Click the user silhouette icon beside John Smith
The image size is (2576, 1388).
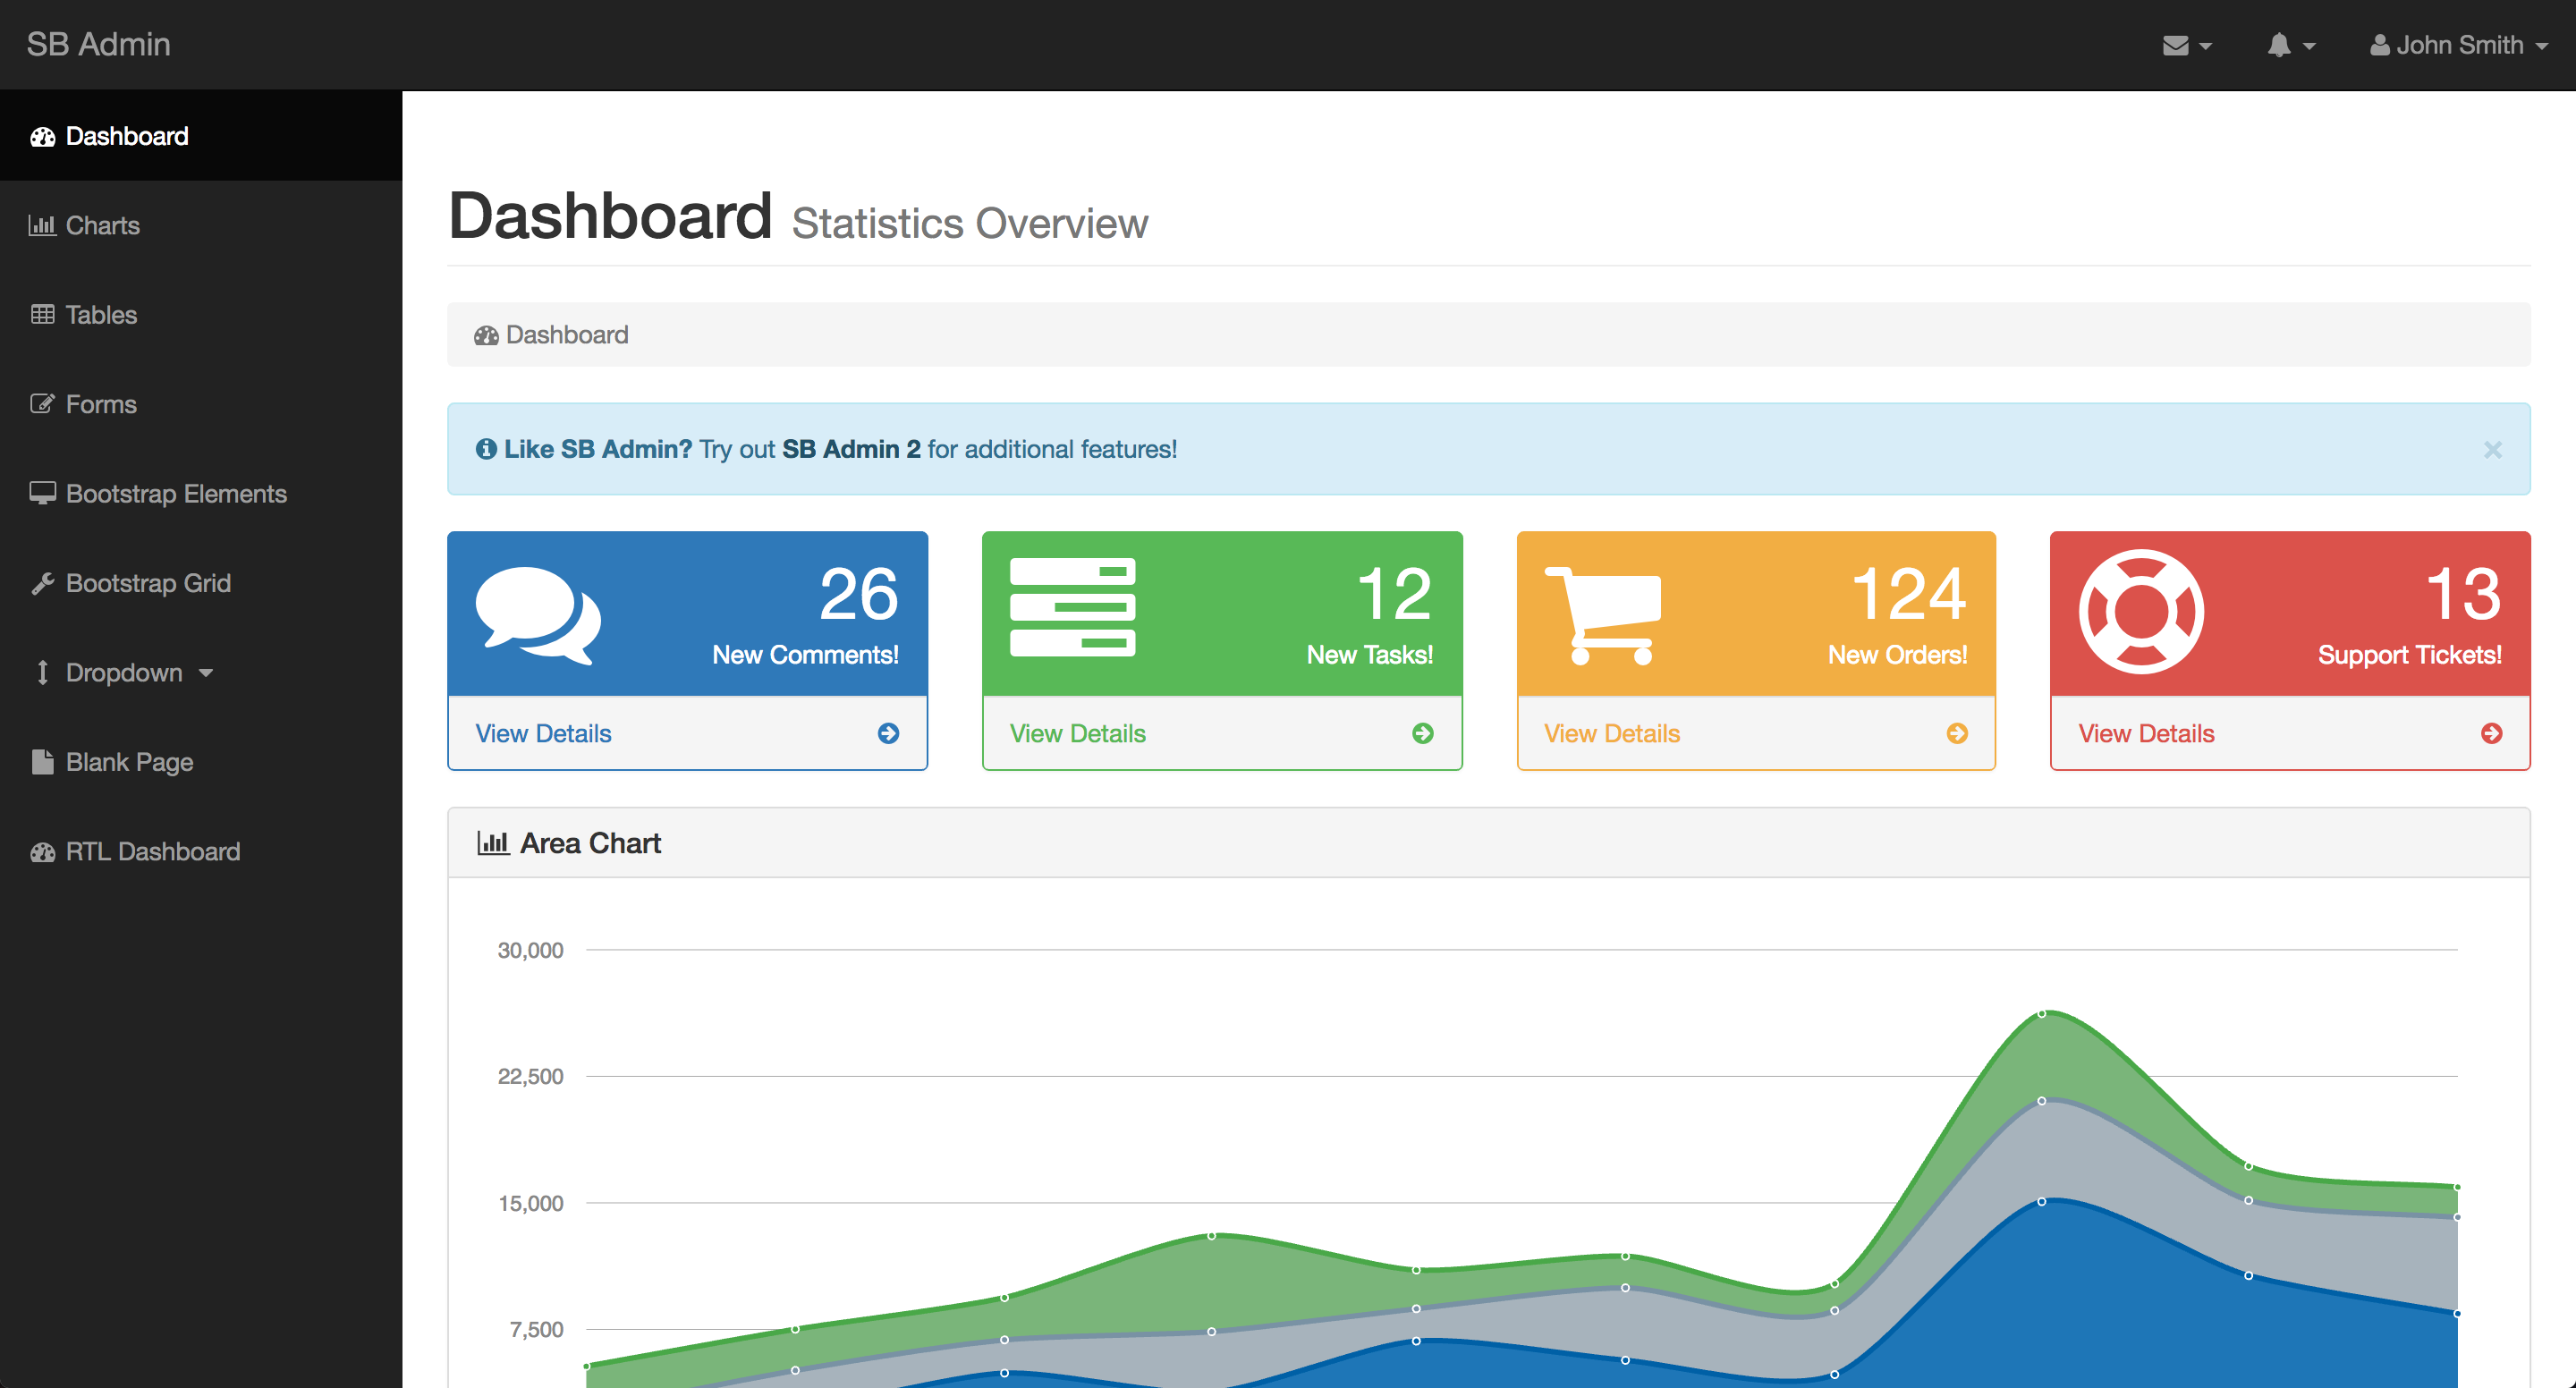[x=2380, y=45]
